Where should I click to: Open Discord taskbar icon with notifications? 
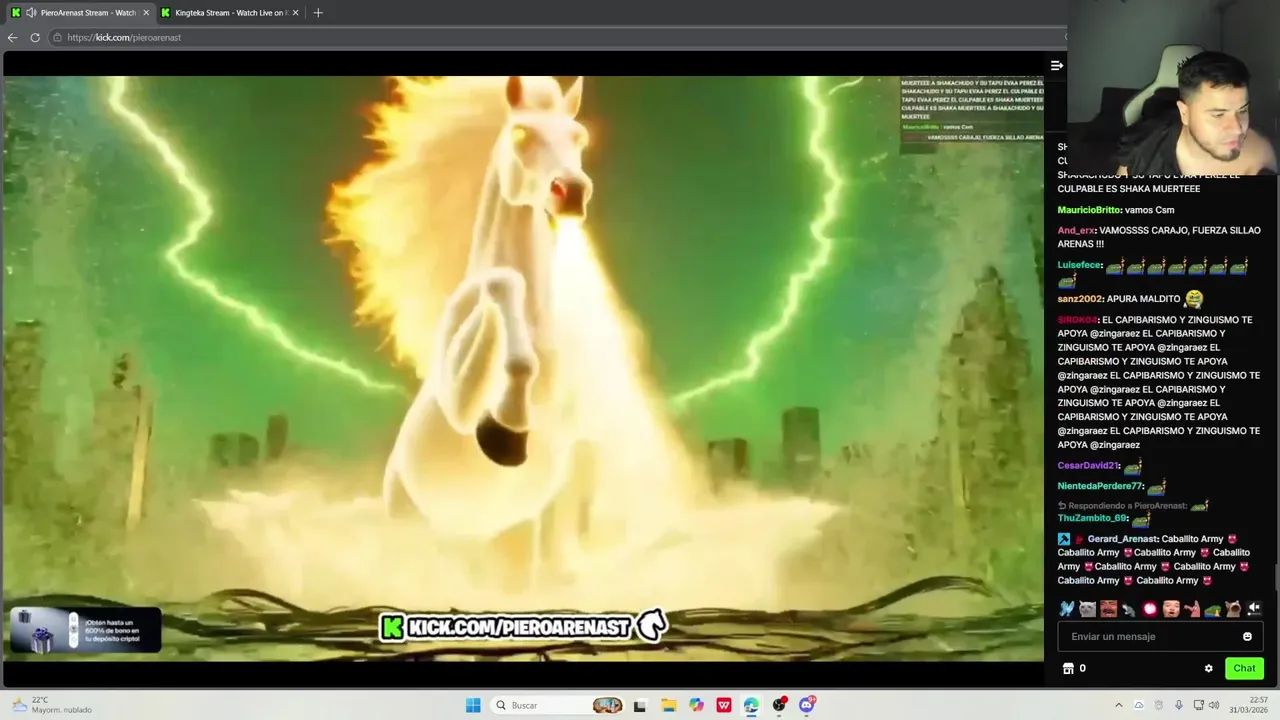[807, 705]
